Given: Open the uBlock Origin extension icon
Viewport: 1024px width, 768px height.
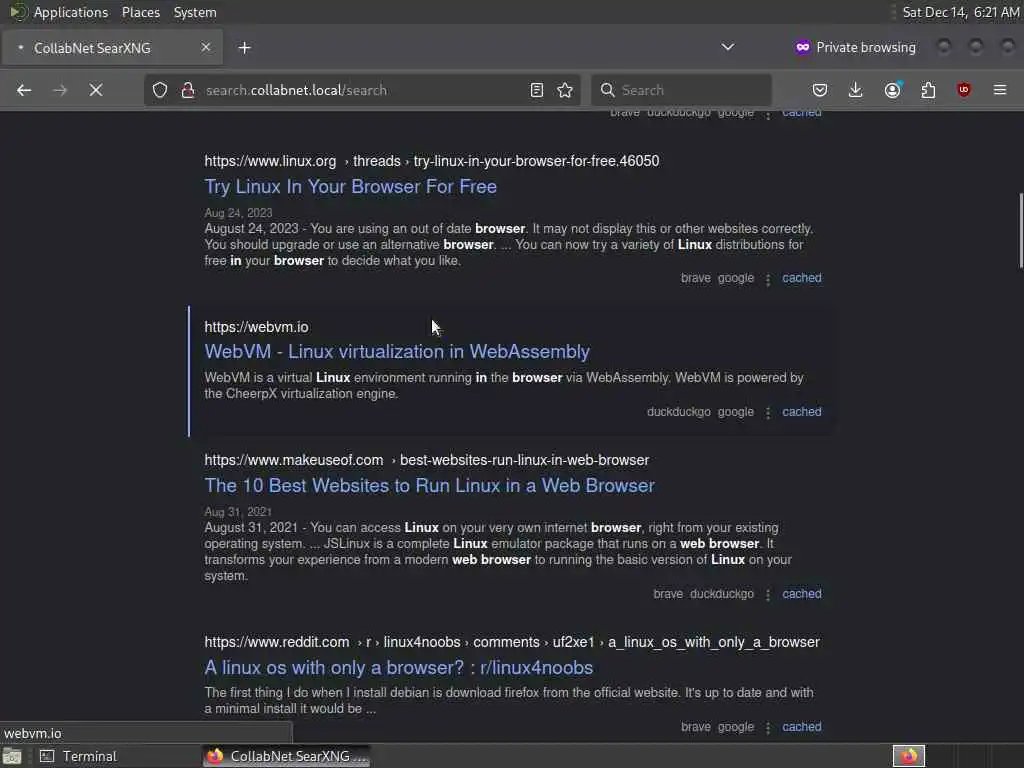Looking at the screenshot, I should click(x=964, y=90).
